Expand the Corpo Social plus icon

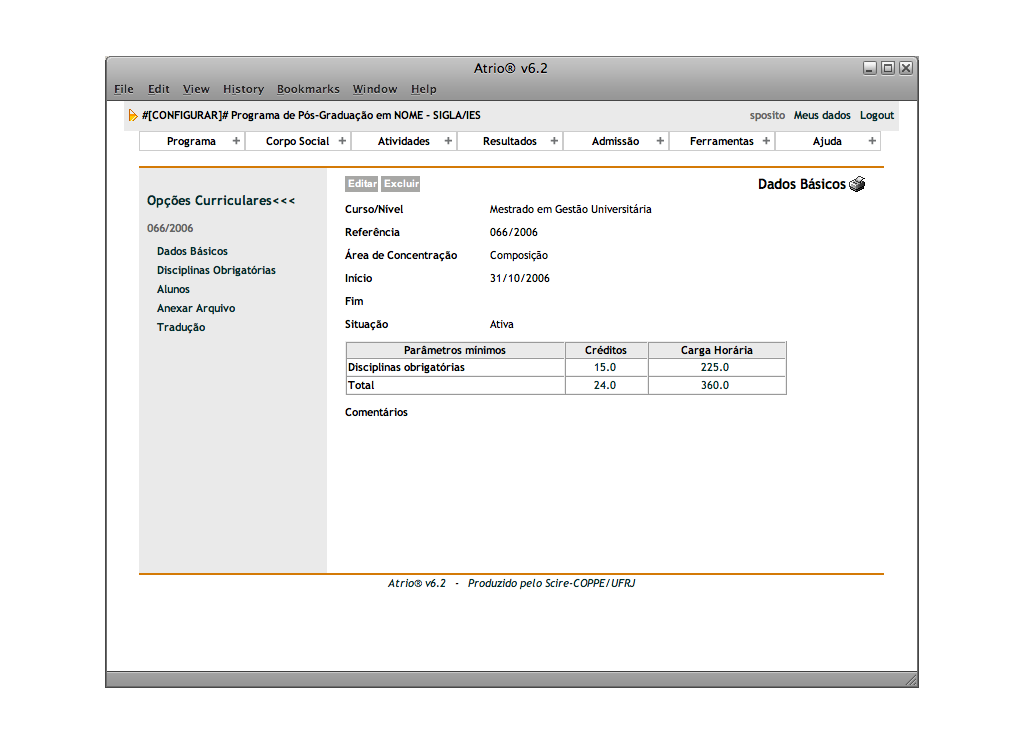pyautogui.click(x=342, y=141)
